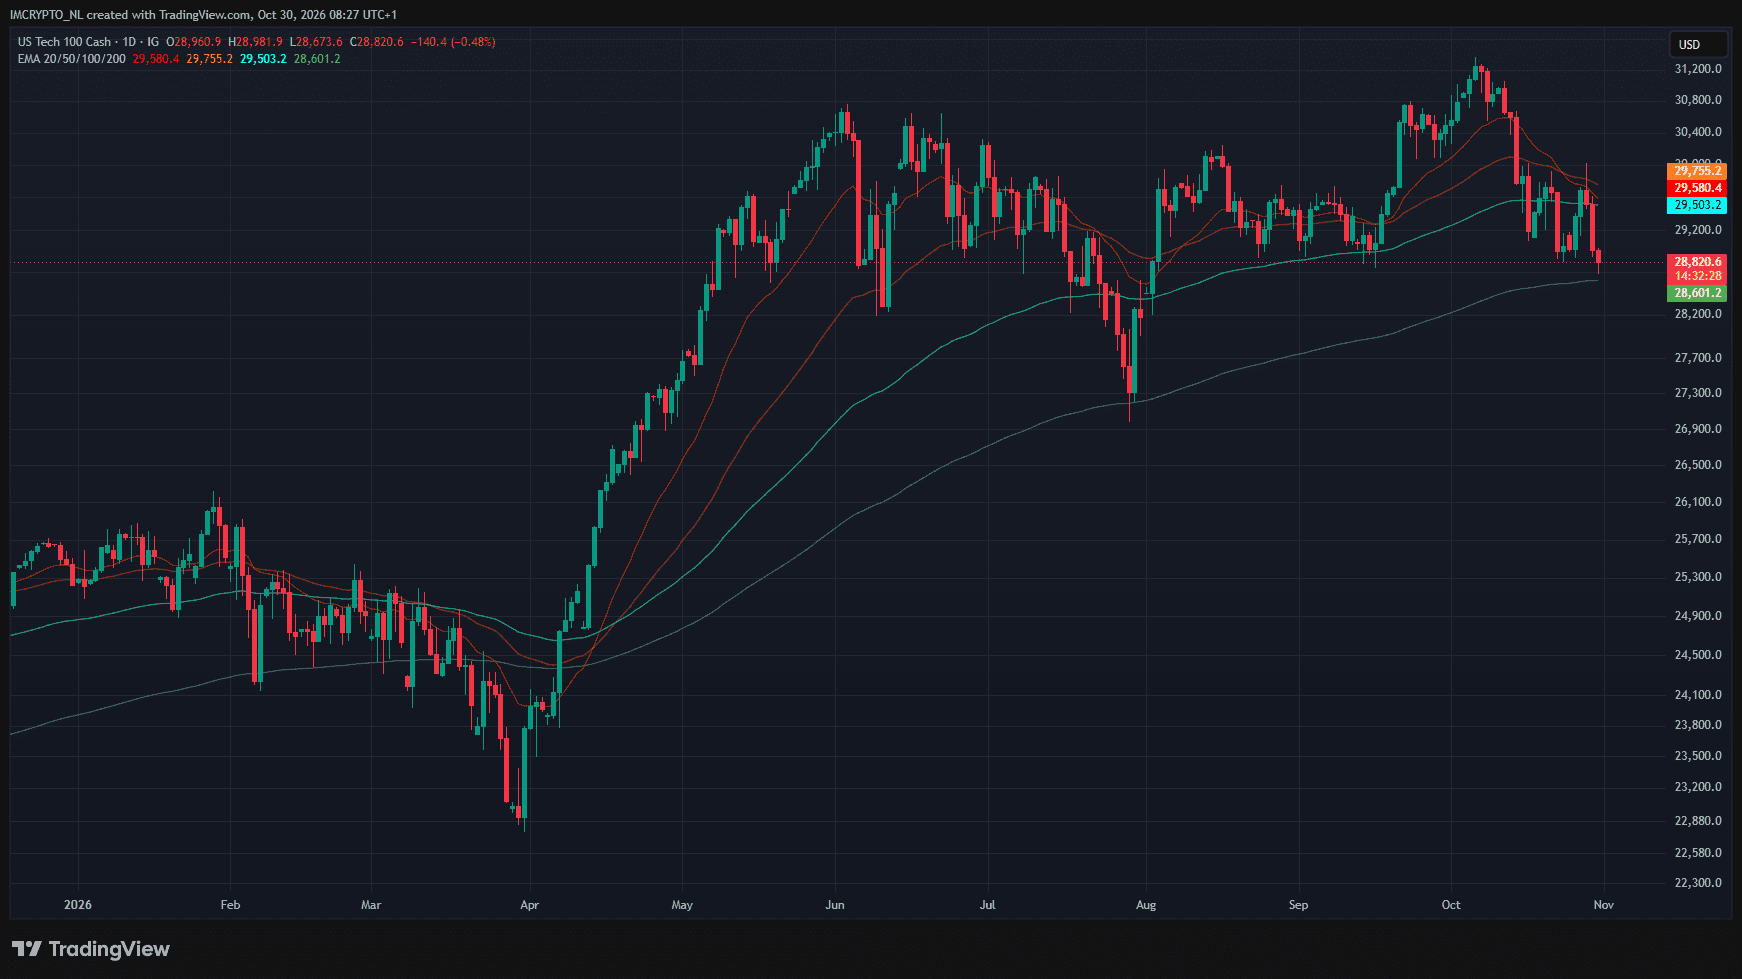This screenshot has height=979, width=1742.
Task: Click the 30,800.0 price axis label
Action: tap(1698, 100)
